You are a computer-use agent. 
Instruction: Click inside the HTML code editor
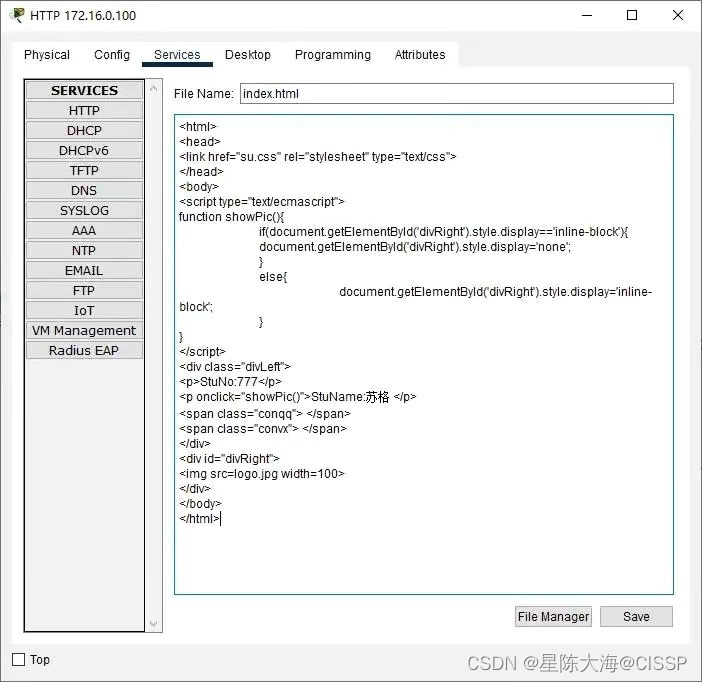424,354
